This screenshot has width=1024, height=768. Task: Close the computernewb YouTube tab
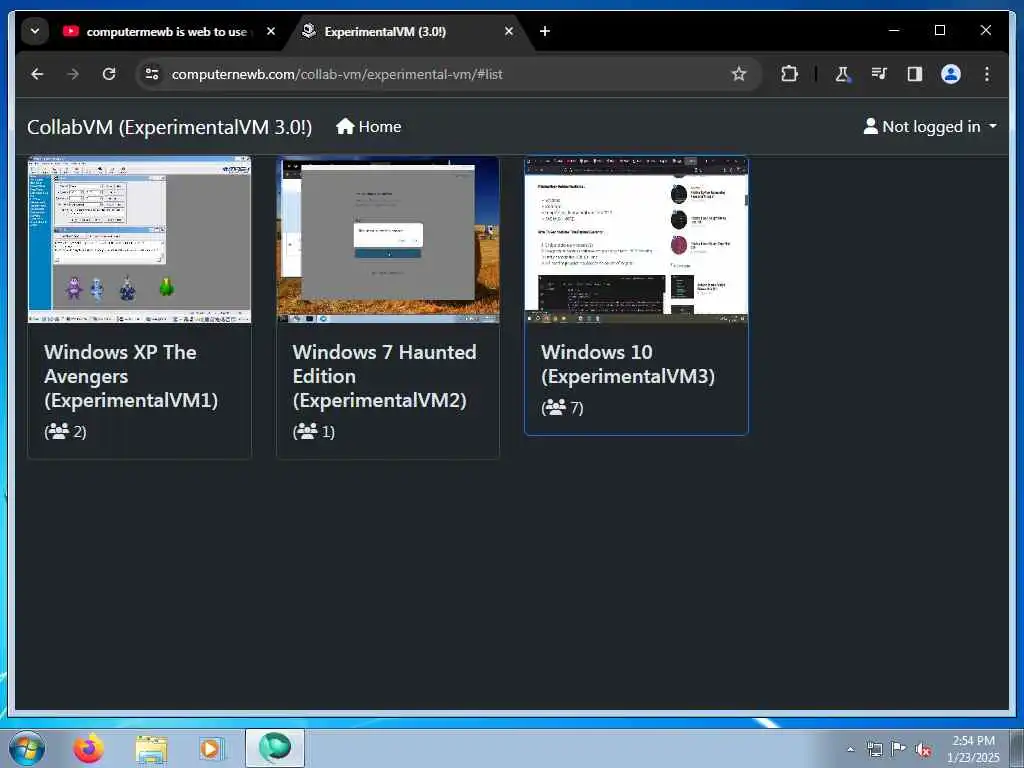(270, 31)
